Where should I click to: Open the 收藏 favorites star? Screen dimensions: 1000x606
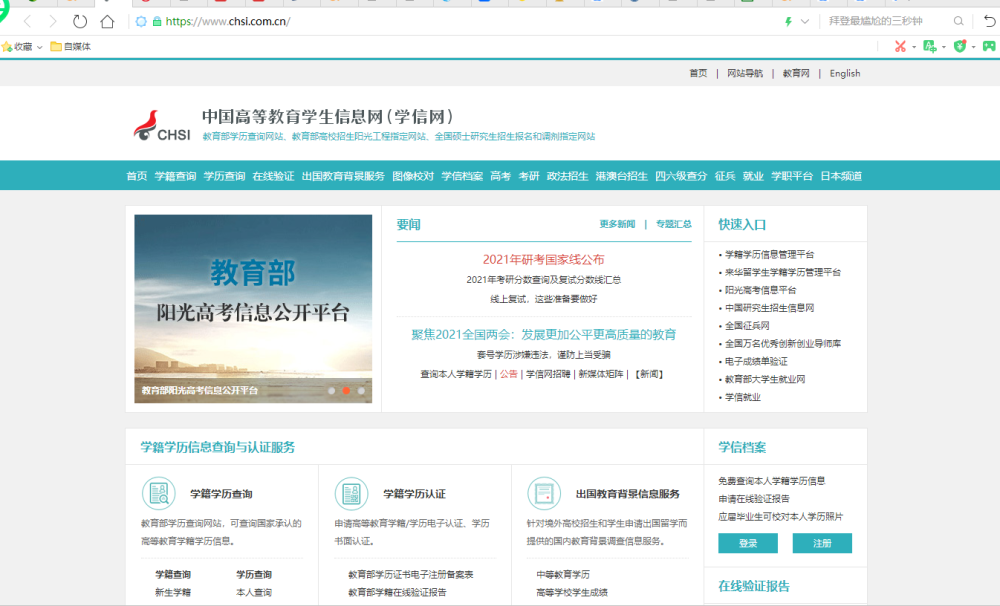(x=7, y=47)
